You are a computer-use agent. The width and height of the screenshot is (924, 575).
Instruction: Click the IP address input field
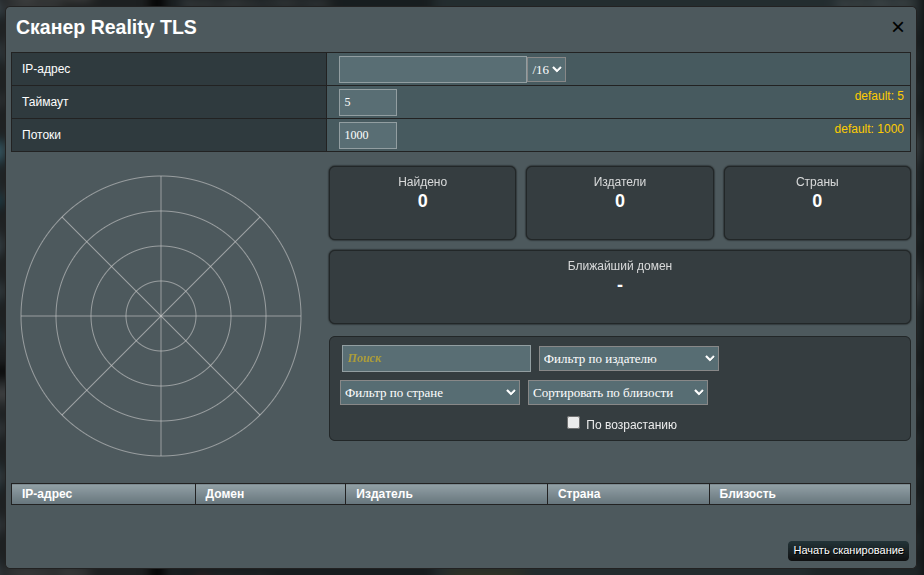click(433, 70)
